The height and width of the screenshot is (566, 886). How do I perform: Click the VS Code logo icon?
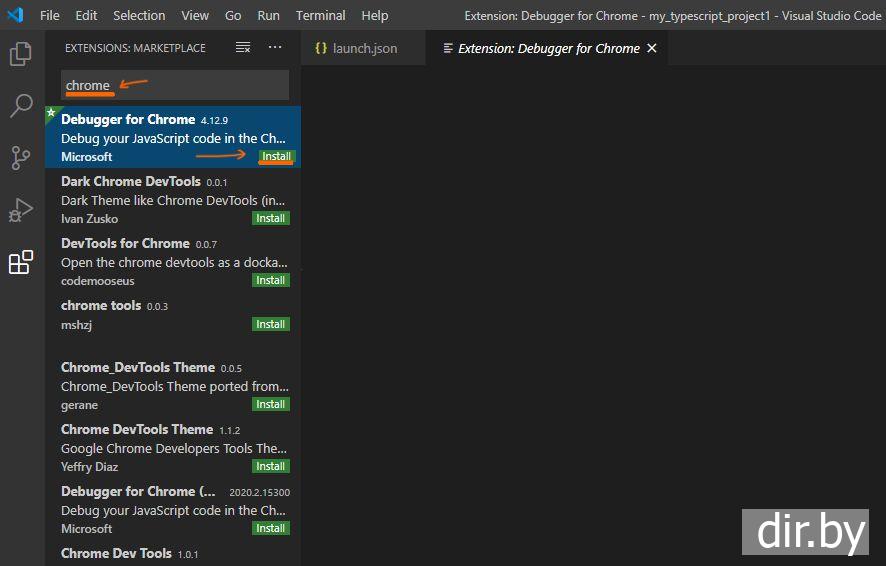[15, 15]
